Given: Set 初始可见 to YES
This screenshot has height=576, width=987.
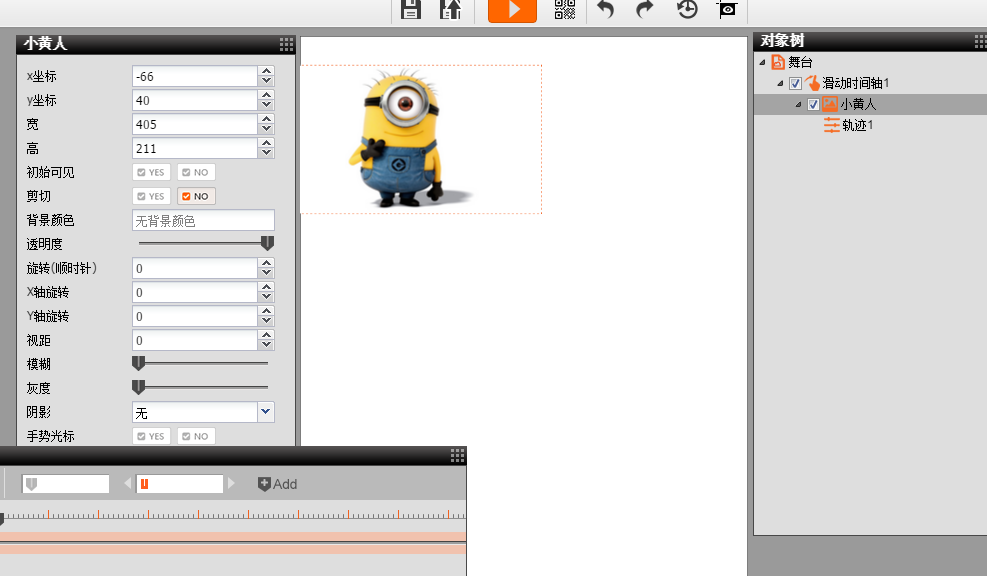Looking at the screenshot, I should click(x=151, y=172).
